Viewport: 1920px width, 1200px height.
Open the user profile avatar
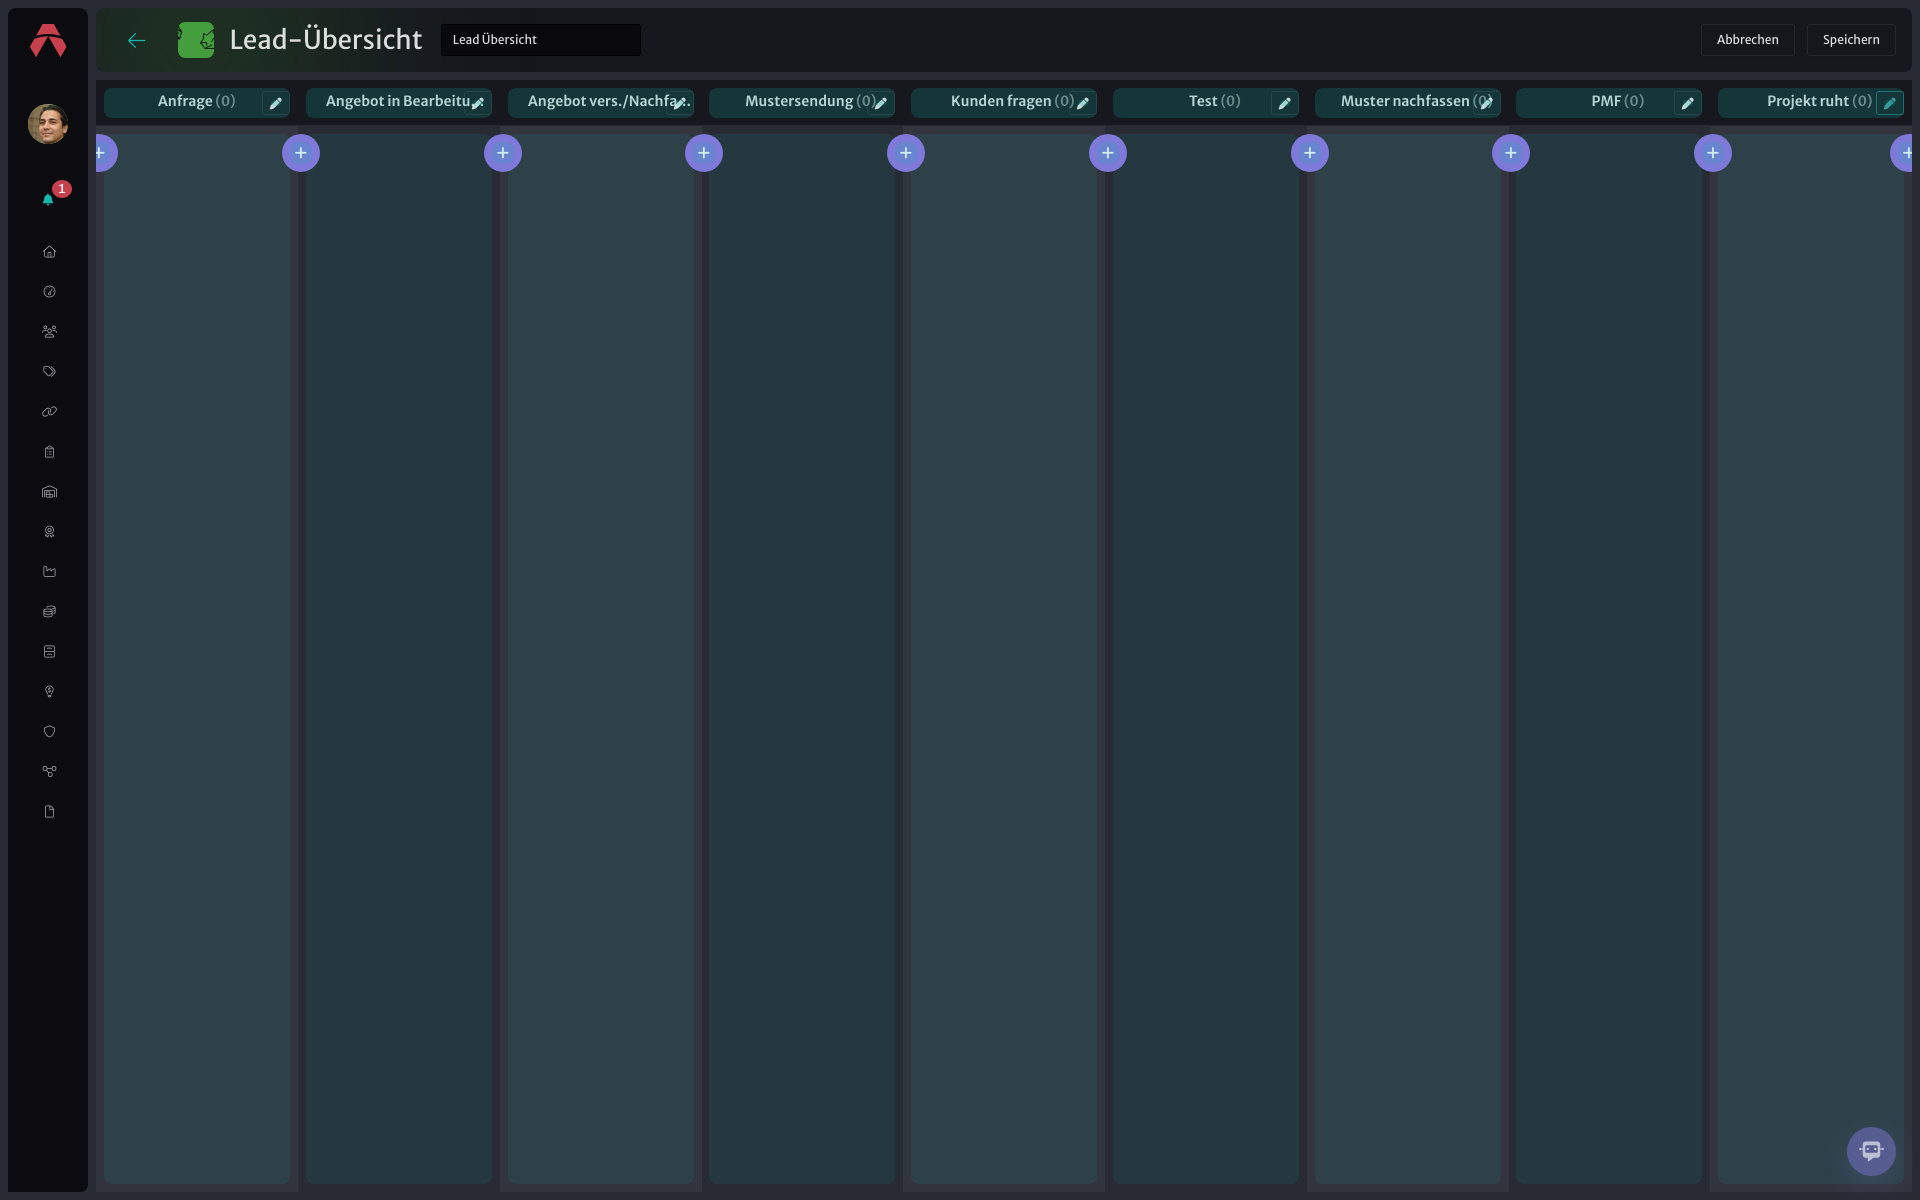click(48, 124)
